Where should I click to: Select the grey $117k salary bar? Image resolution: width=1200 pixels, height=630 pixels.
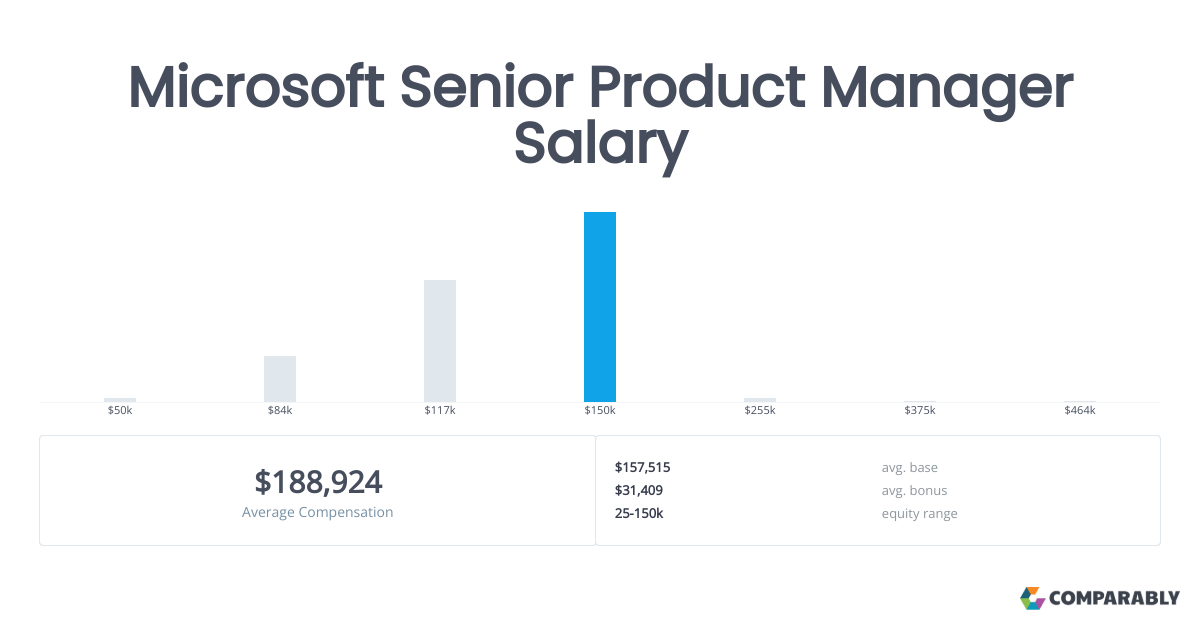[440, 341]
